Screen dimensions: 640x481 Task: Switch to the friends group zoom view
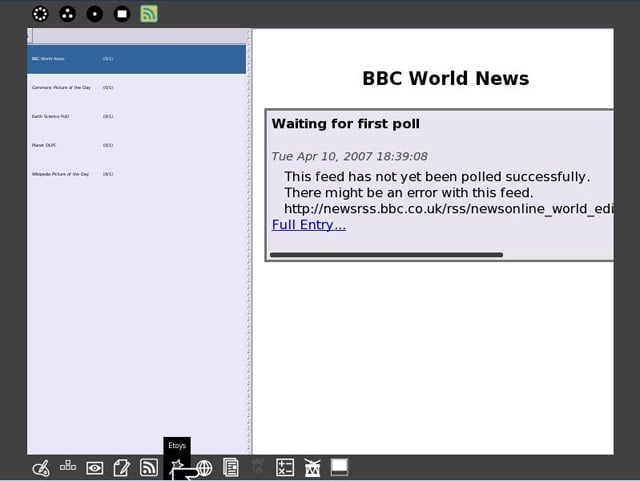(x=67, y=14)
